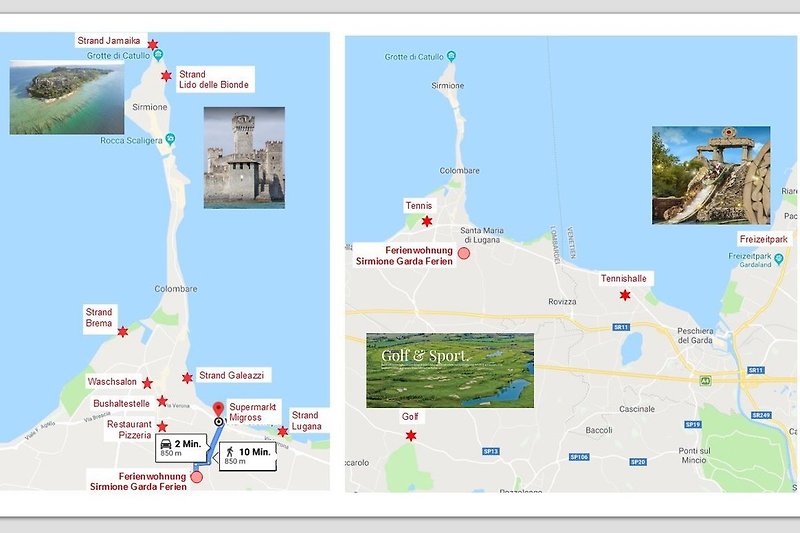Click the Via Brescia street name
Image resolution: width=800 pixels, height=533 pixels.
97,416
